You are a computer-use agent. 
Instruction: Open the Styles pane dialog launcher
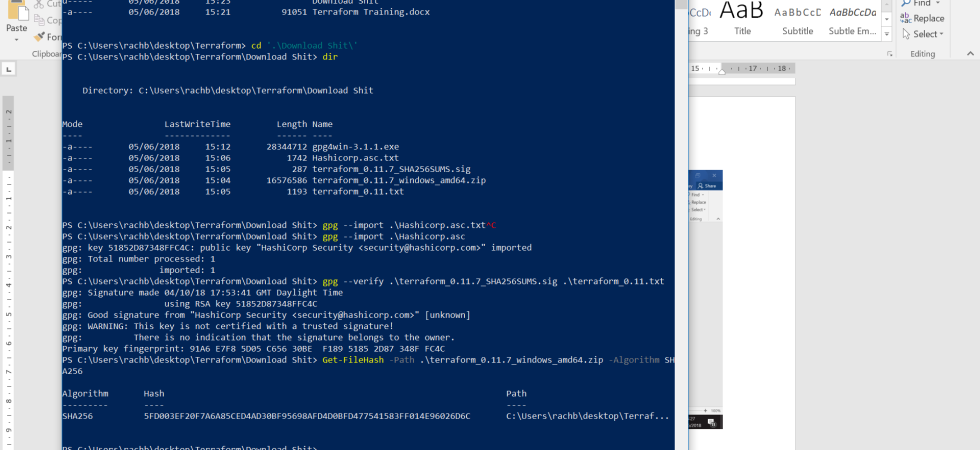pos(889,54)
